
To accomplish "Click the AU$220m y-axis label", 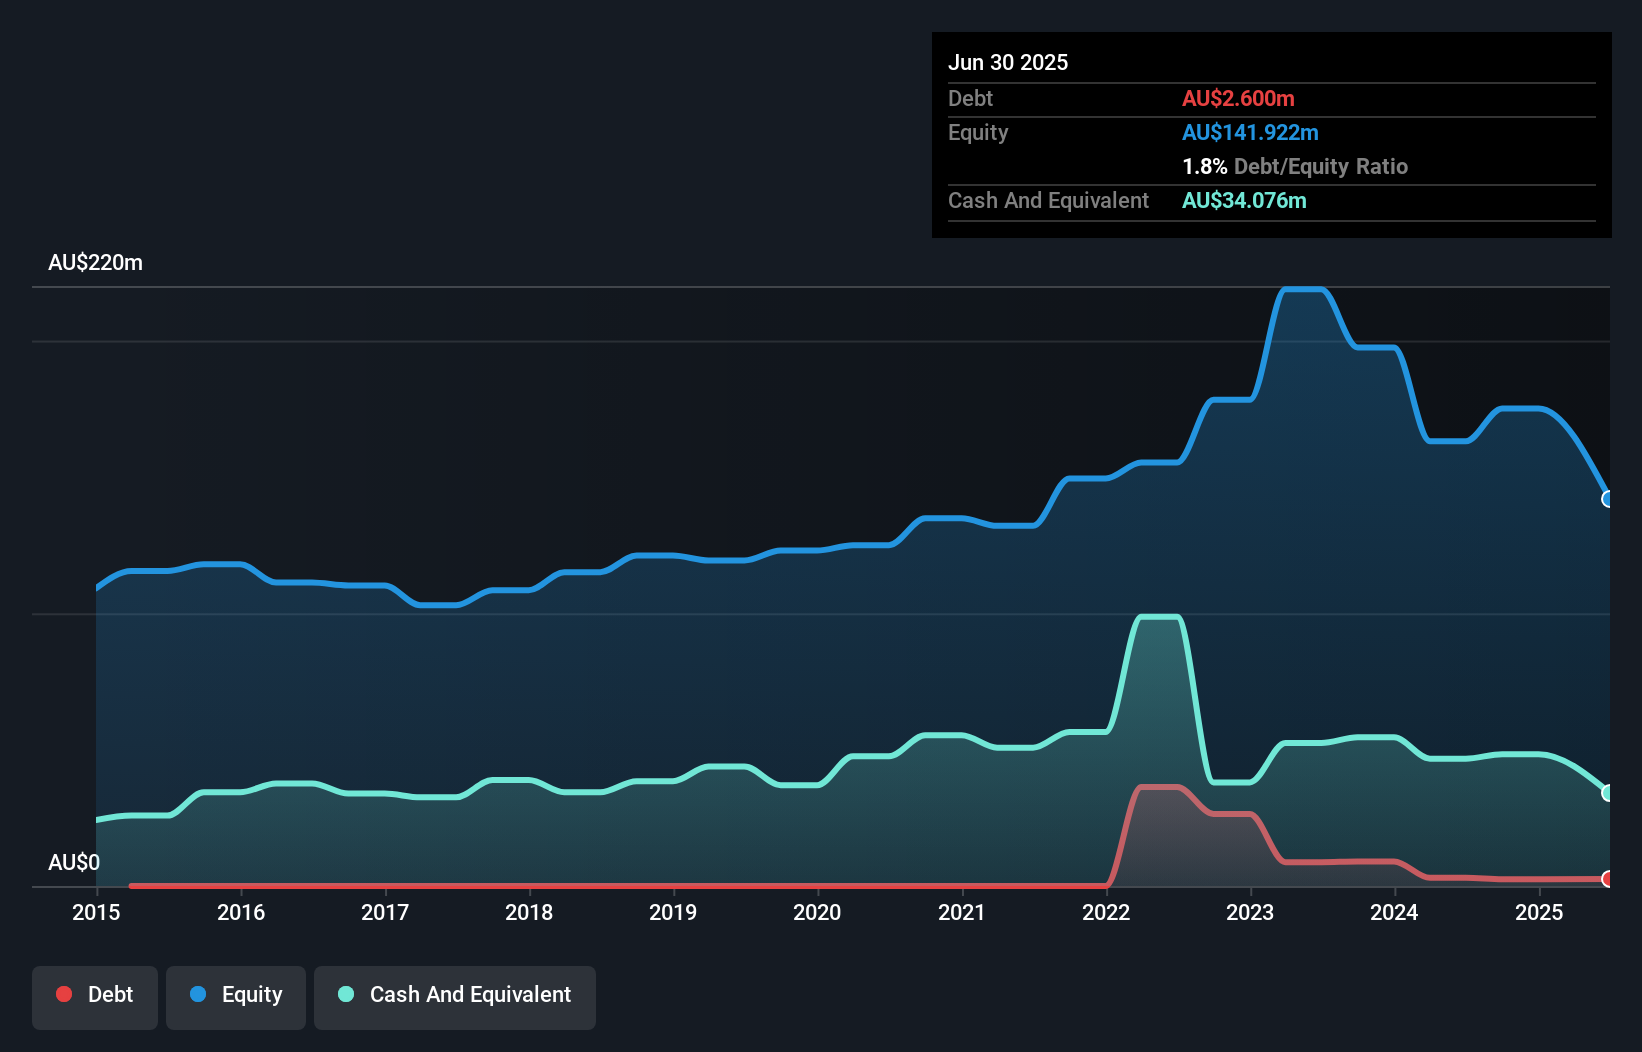I will tap(96, 263).
